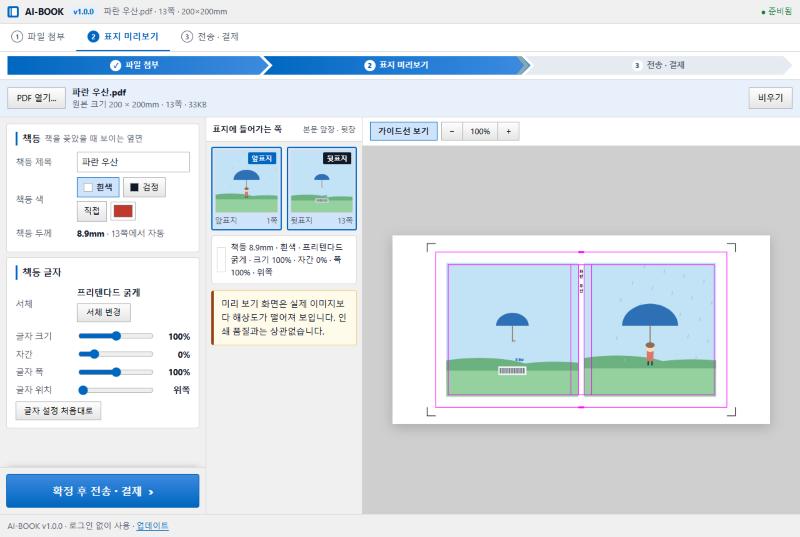Image resolution: width=800 pixels, height=537 pixels.
Task: Zoom out with the minus button
Action: point(452,132)
